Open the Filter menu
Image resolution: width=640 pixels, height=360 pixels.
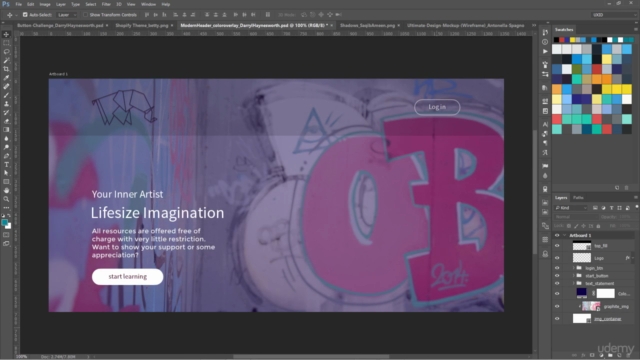pos(106,4)
